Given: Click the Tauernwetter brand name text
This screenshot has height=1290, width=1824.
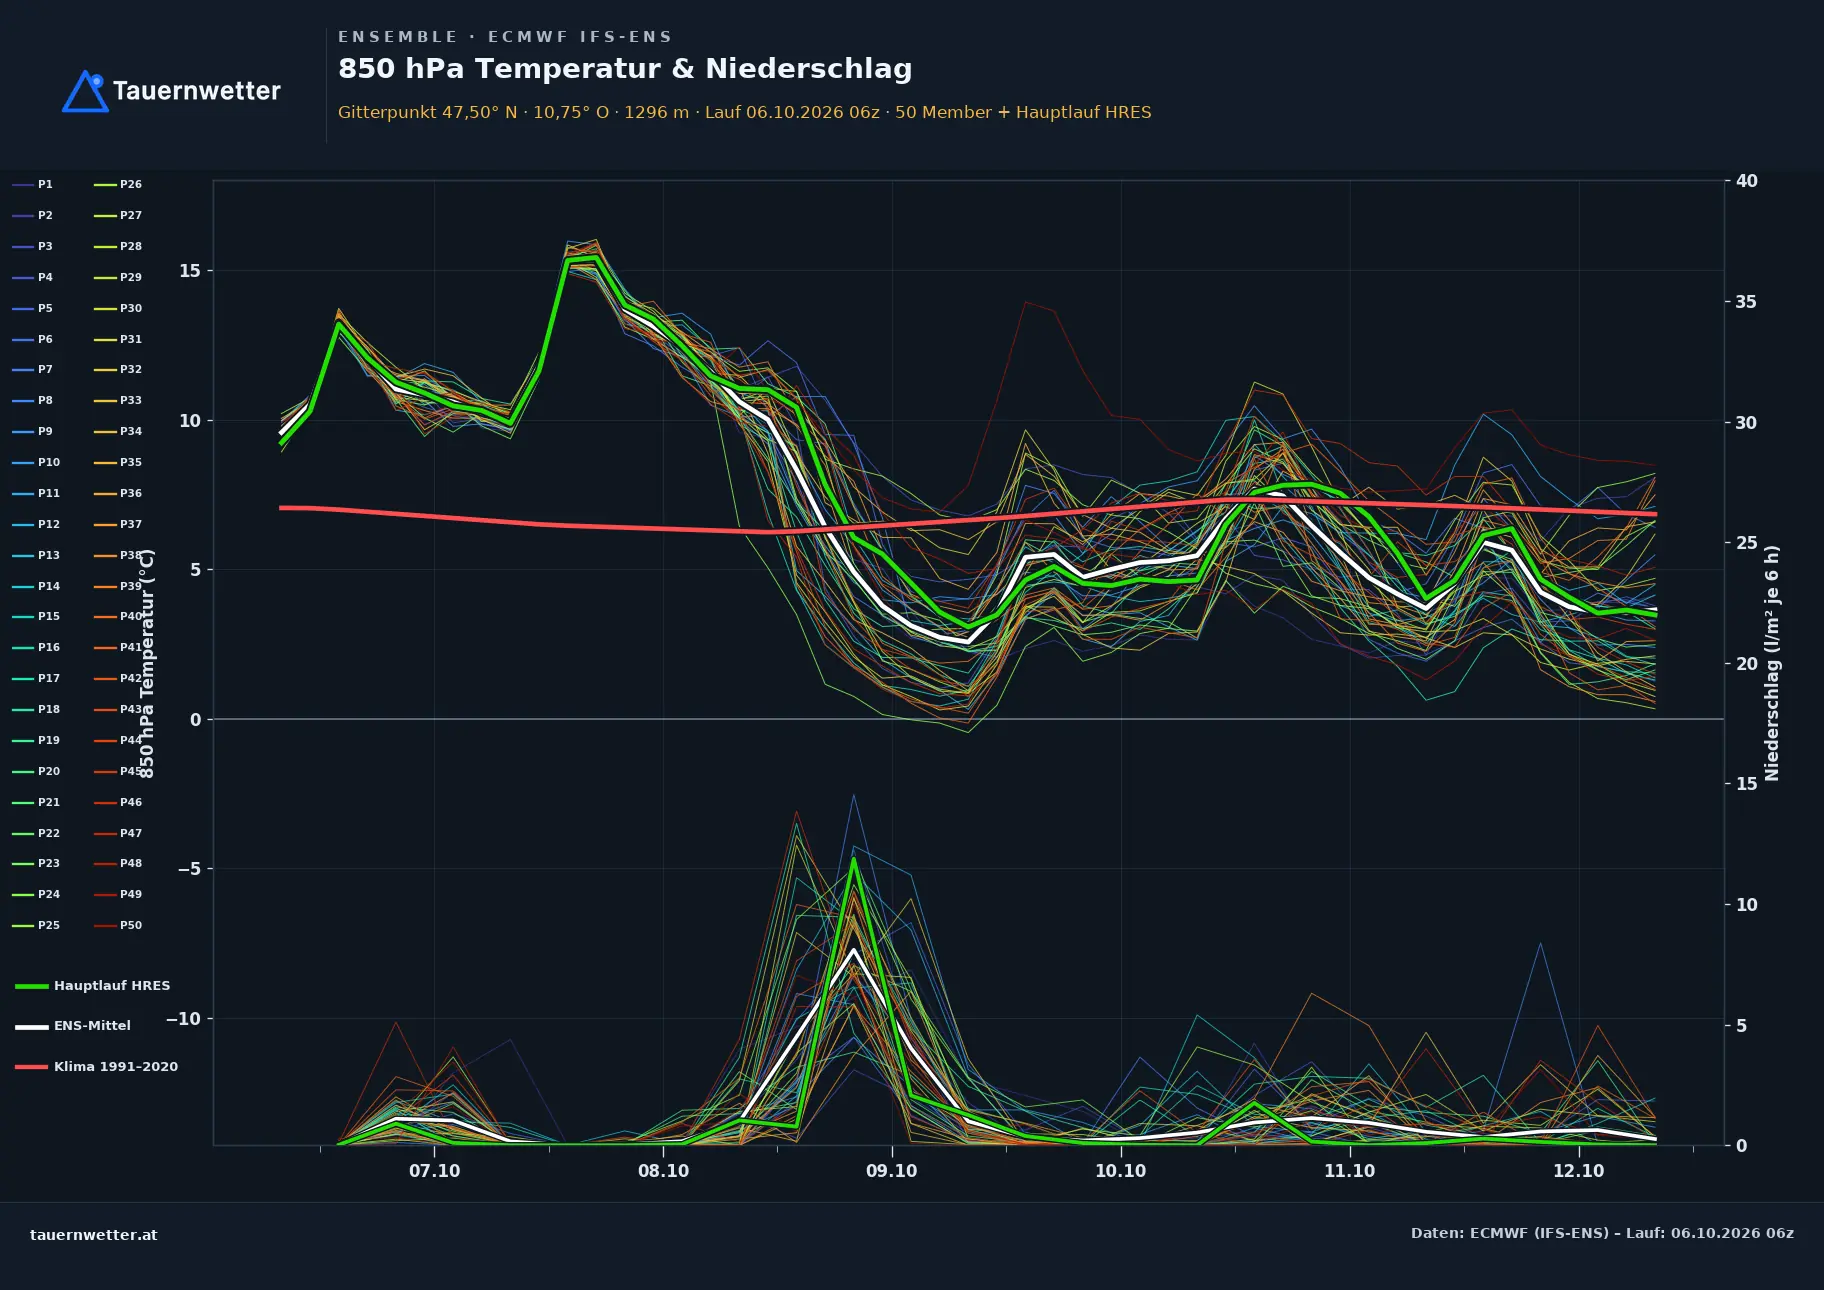Looking at the screenshot, I should [x=197, y=91].
